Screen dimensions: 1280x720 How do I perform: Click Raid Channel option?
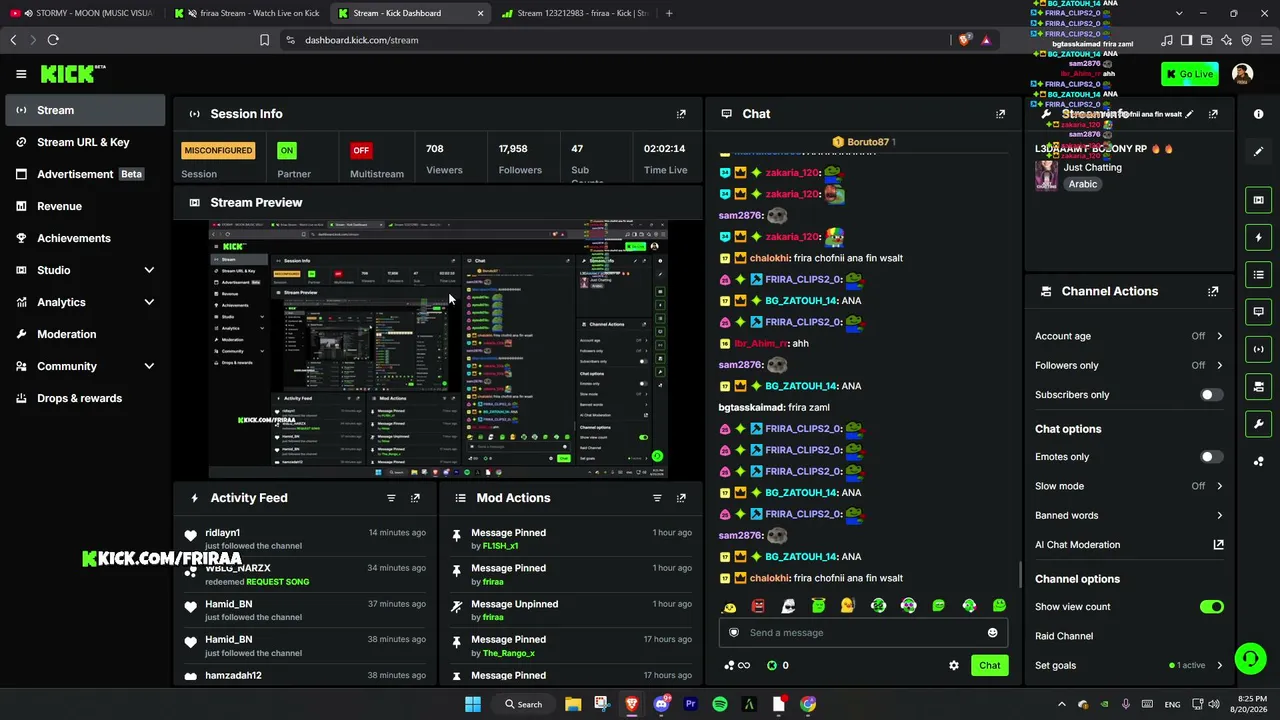tap(1064, 636)
